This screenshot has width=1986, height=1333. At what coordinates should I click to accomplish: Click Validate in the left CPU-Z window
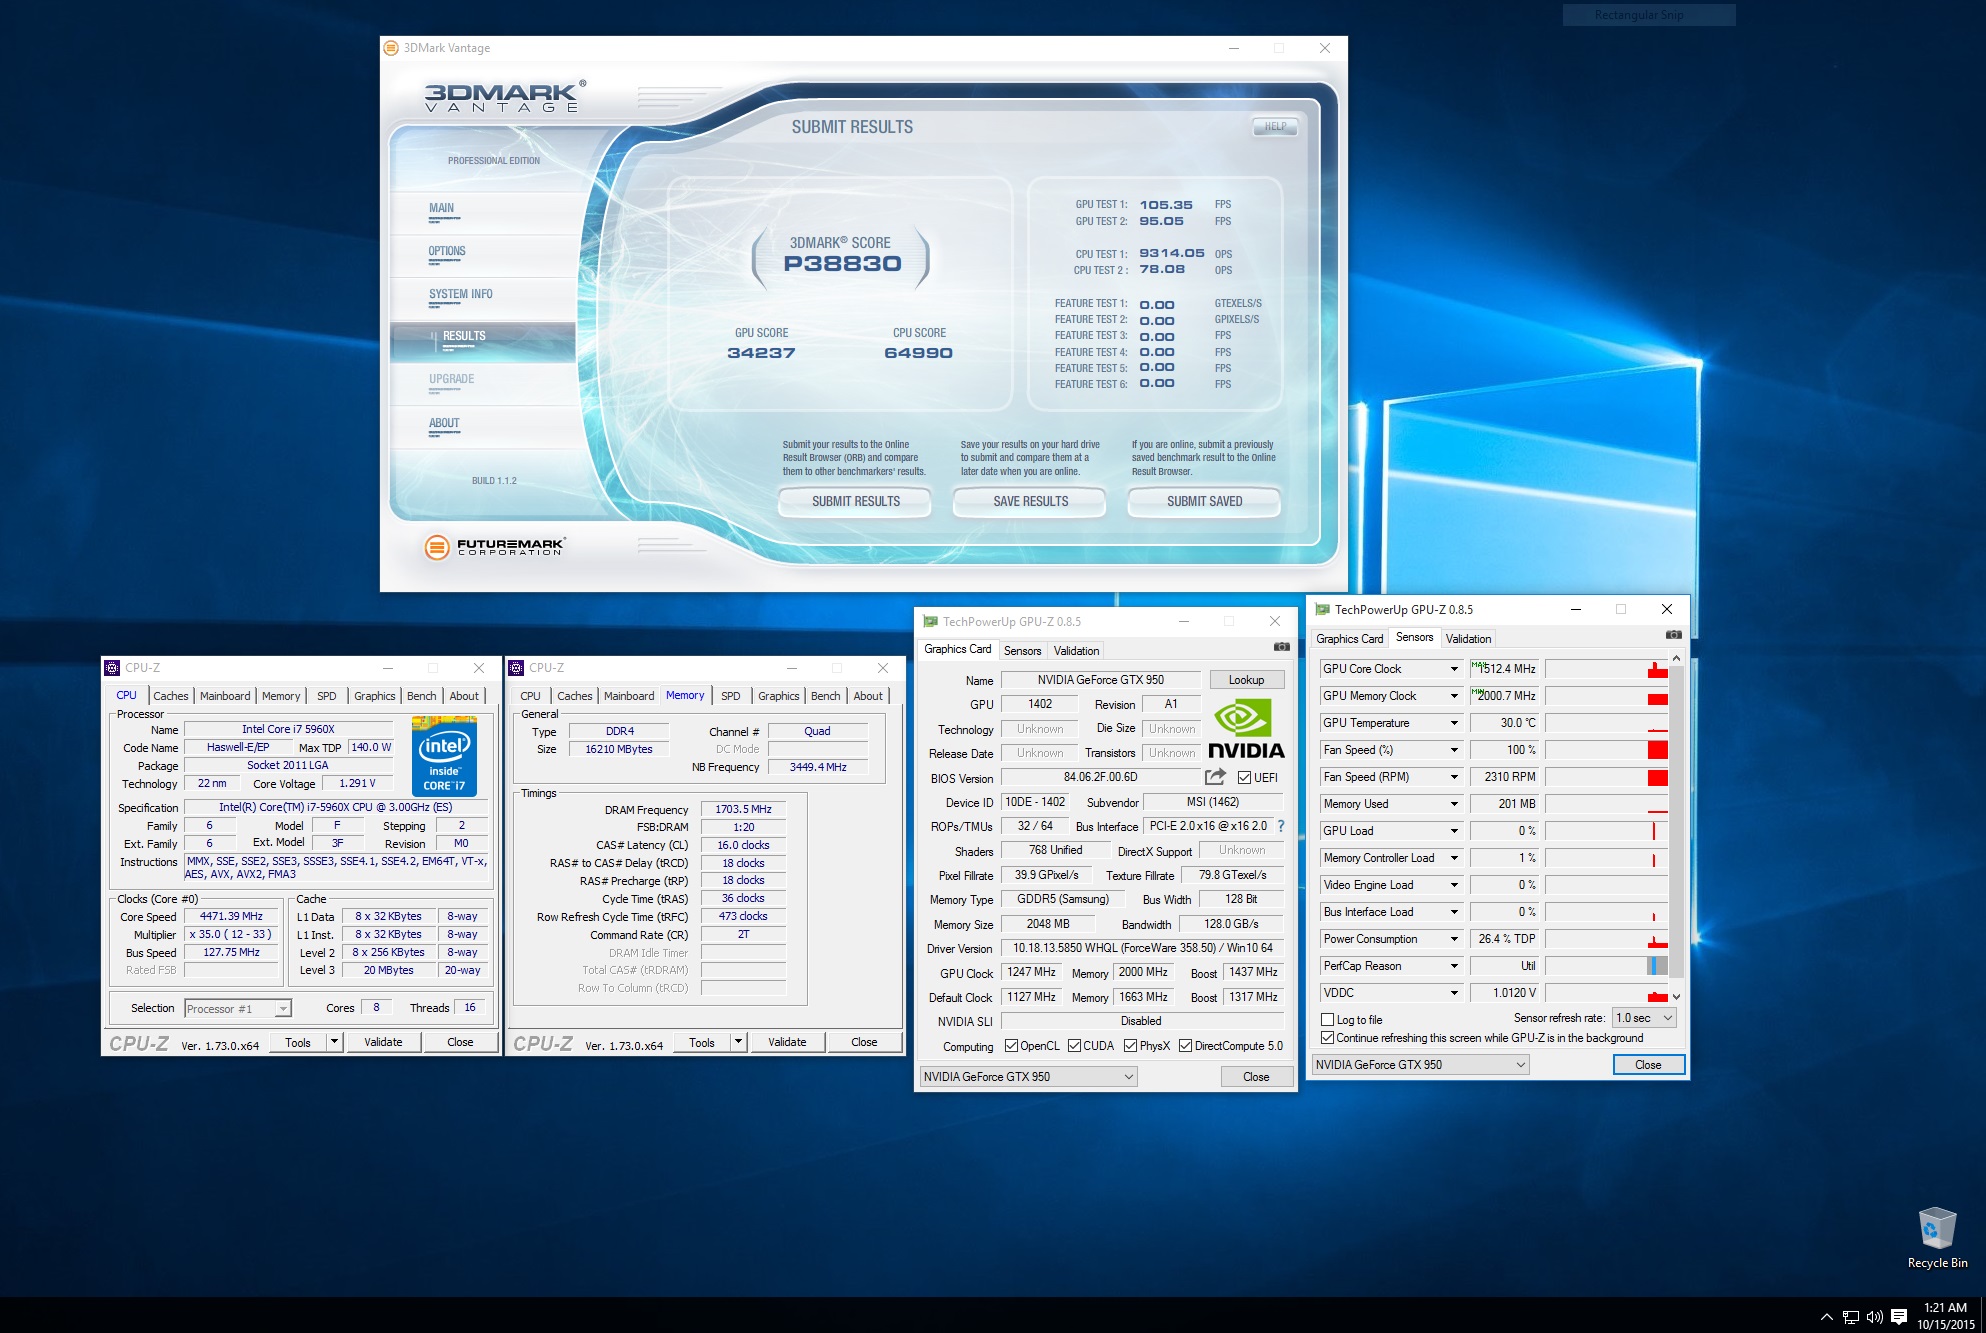tap(383, 1042)
